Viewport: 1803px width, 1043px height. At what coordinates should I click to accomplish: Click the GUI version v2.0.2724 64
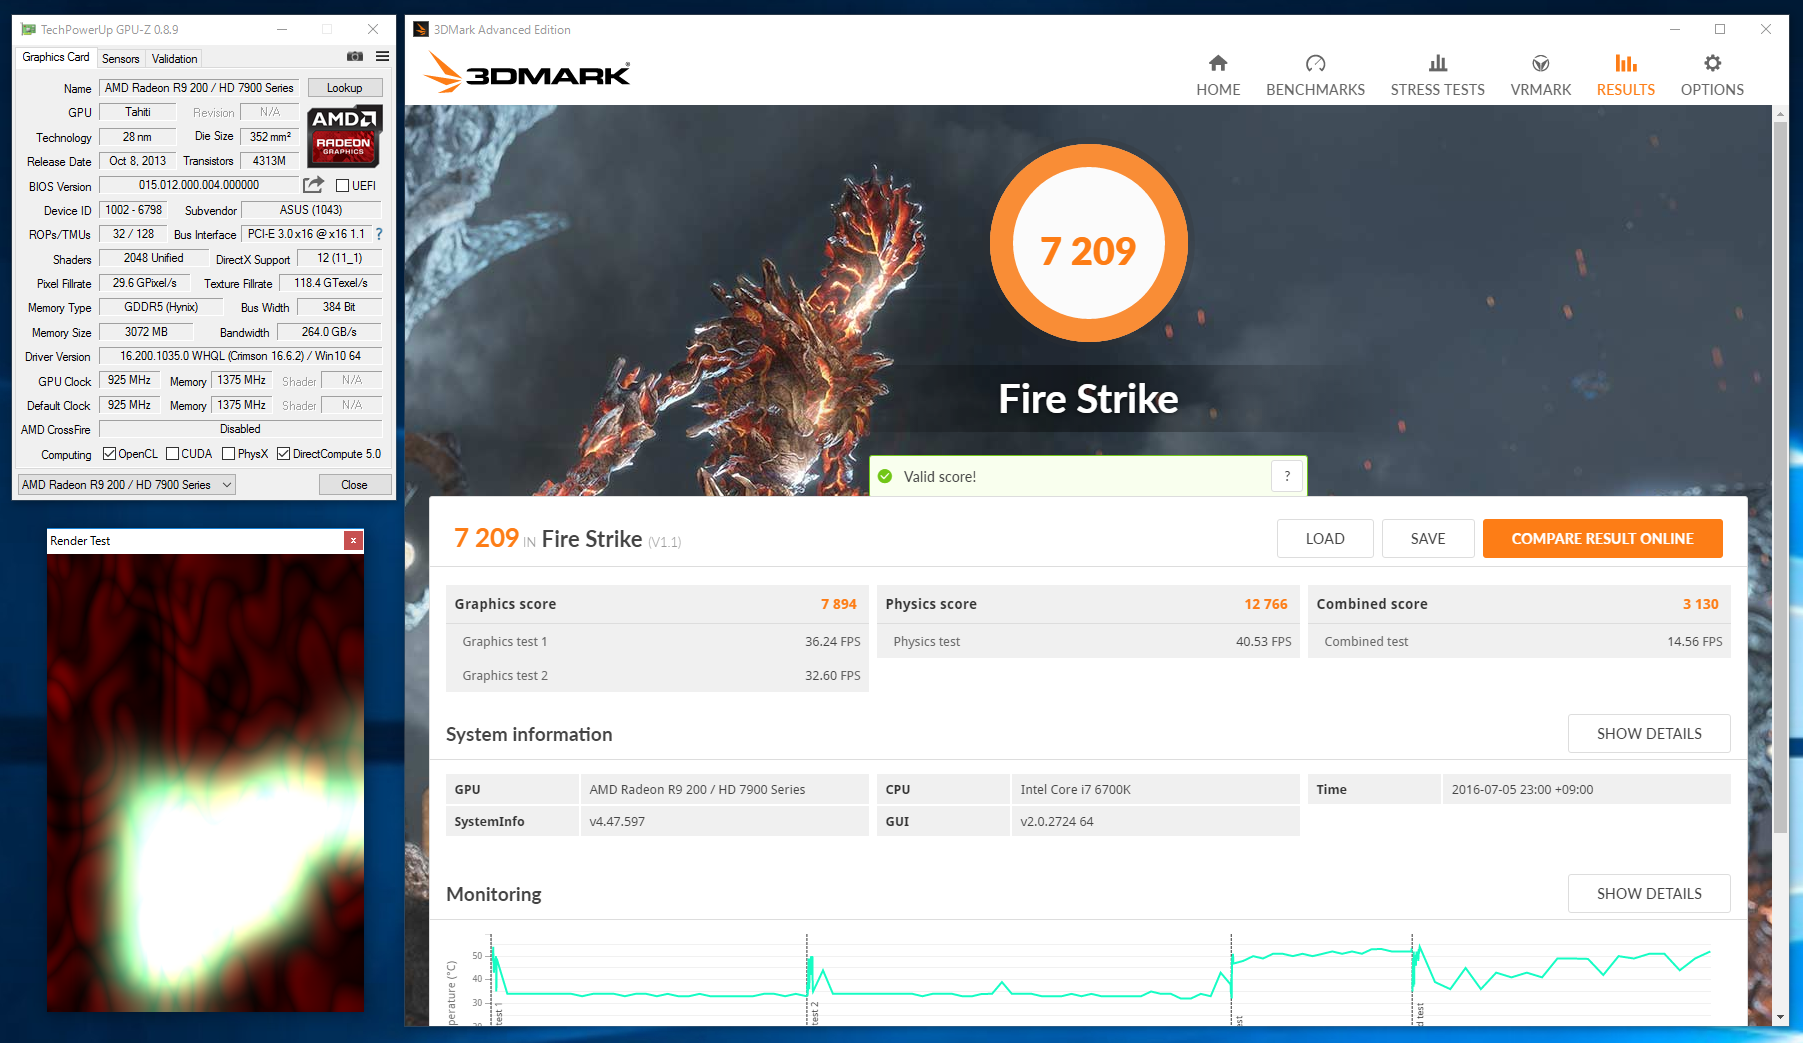1056,821
